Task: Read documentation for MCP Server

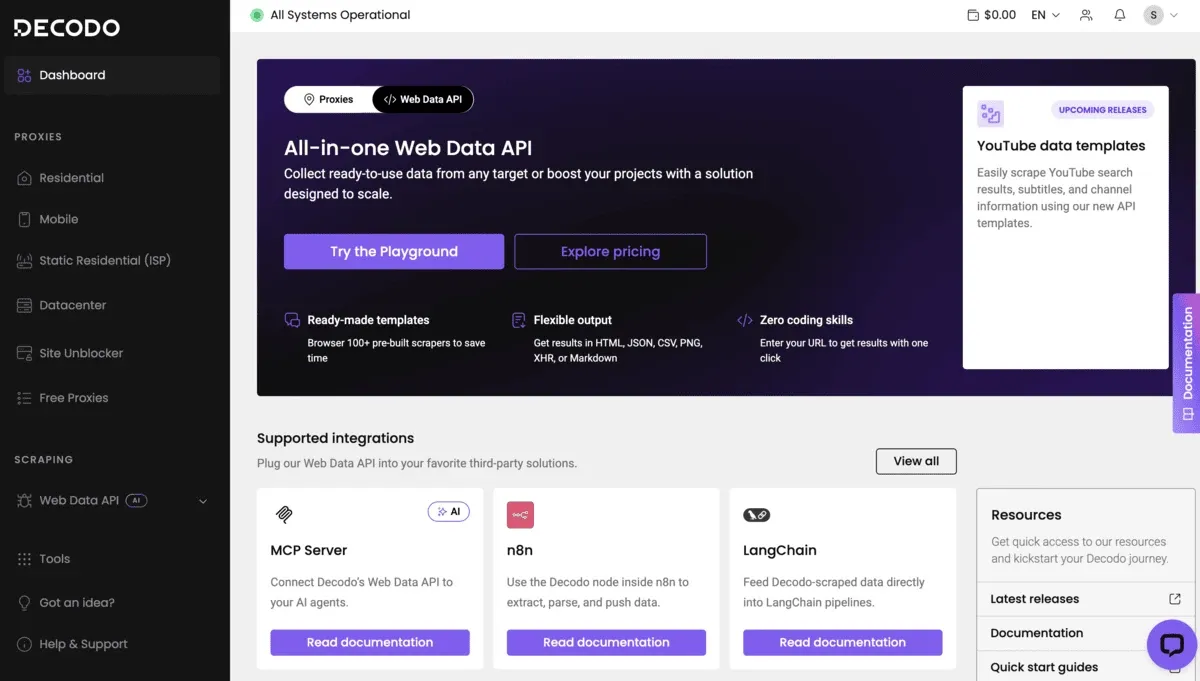Action: click(x=370, y=642)
